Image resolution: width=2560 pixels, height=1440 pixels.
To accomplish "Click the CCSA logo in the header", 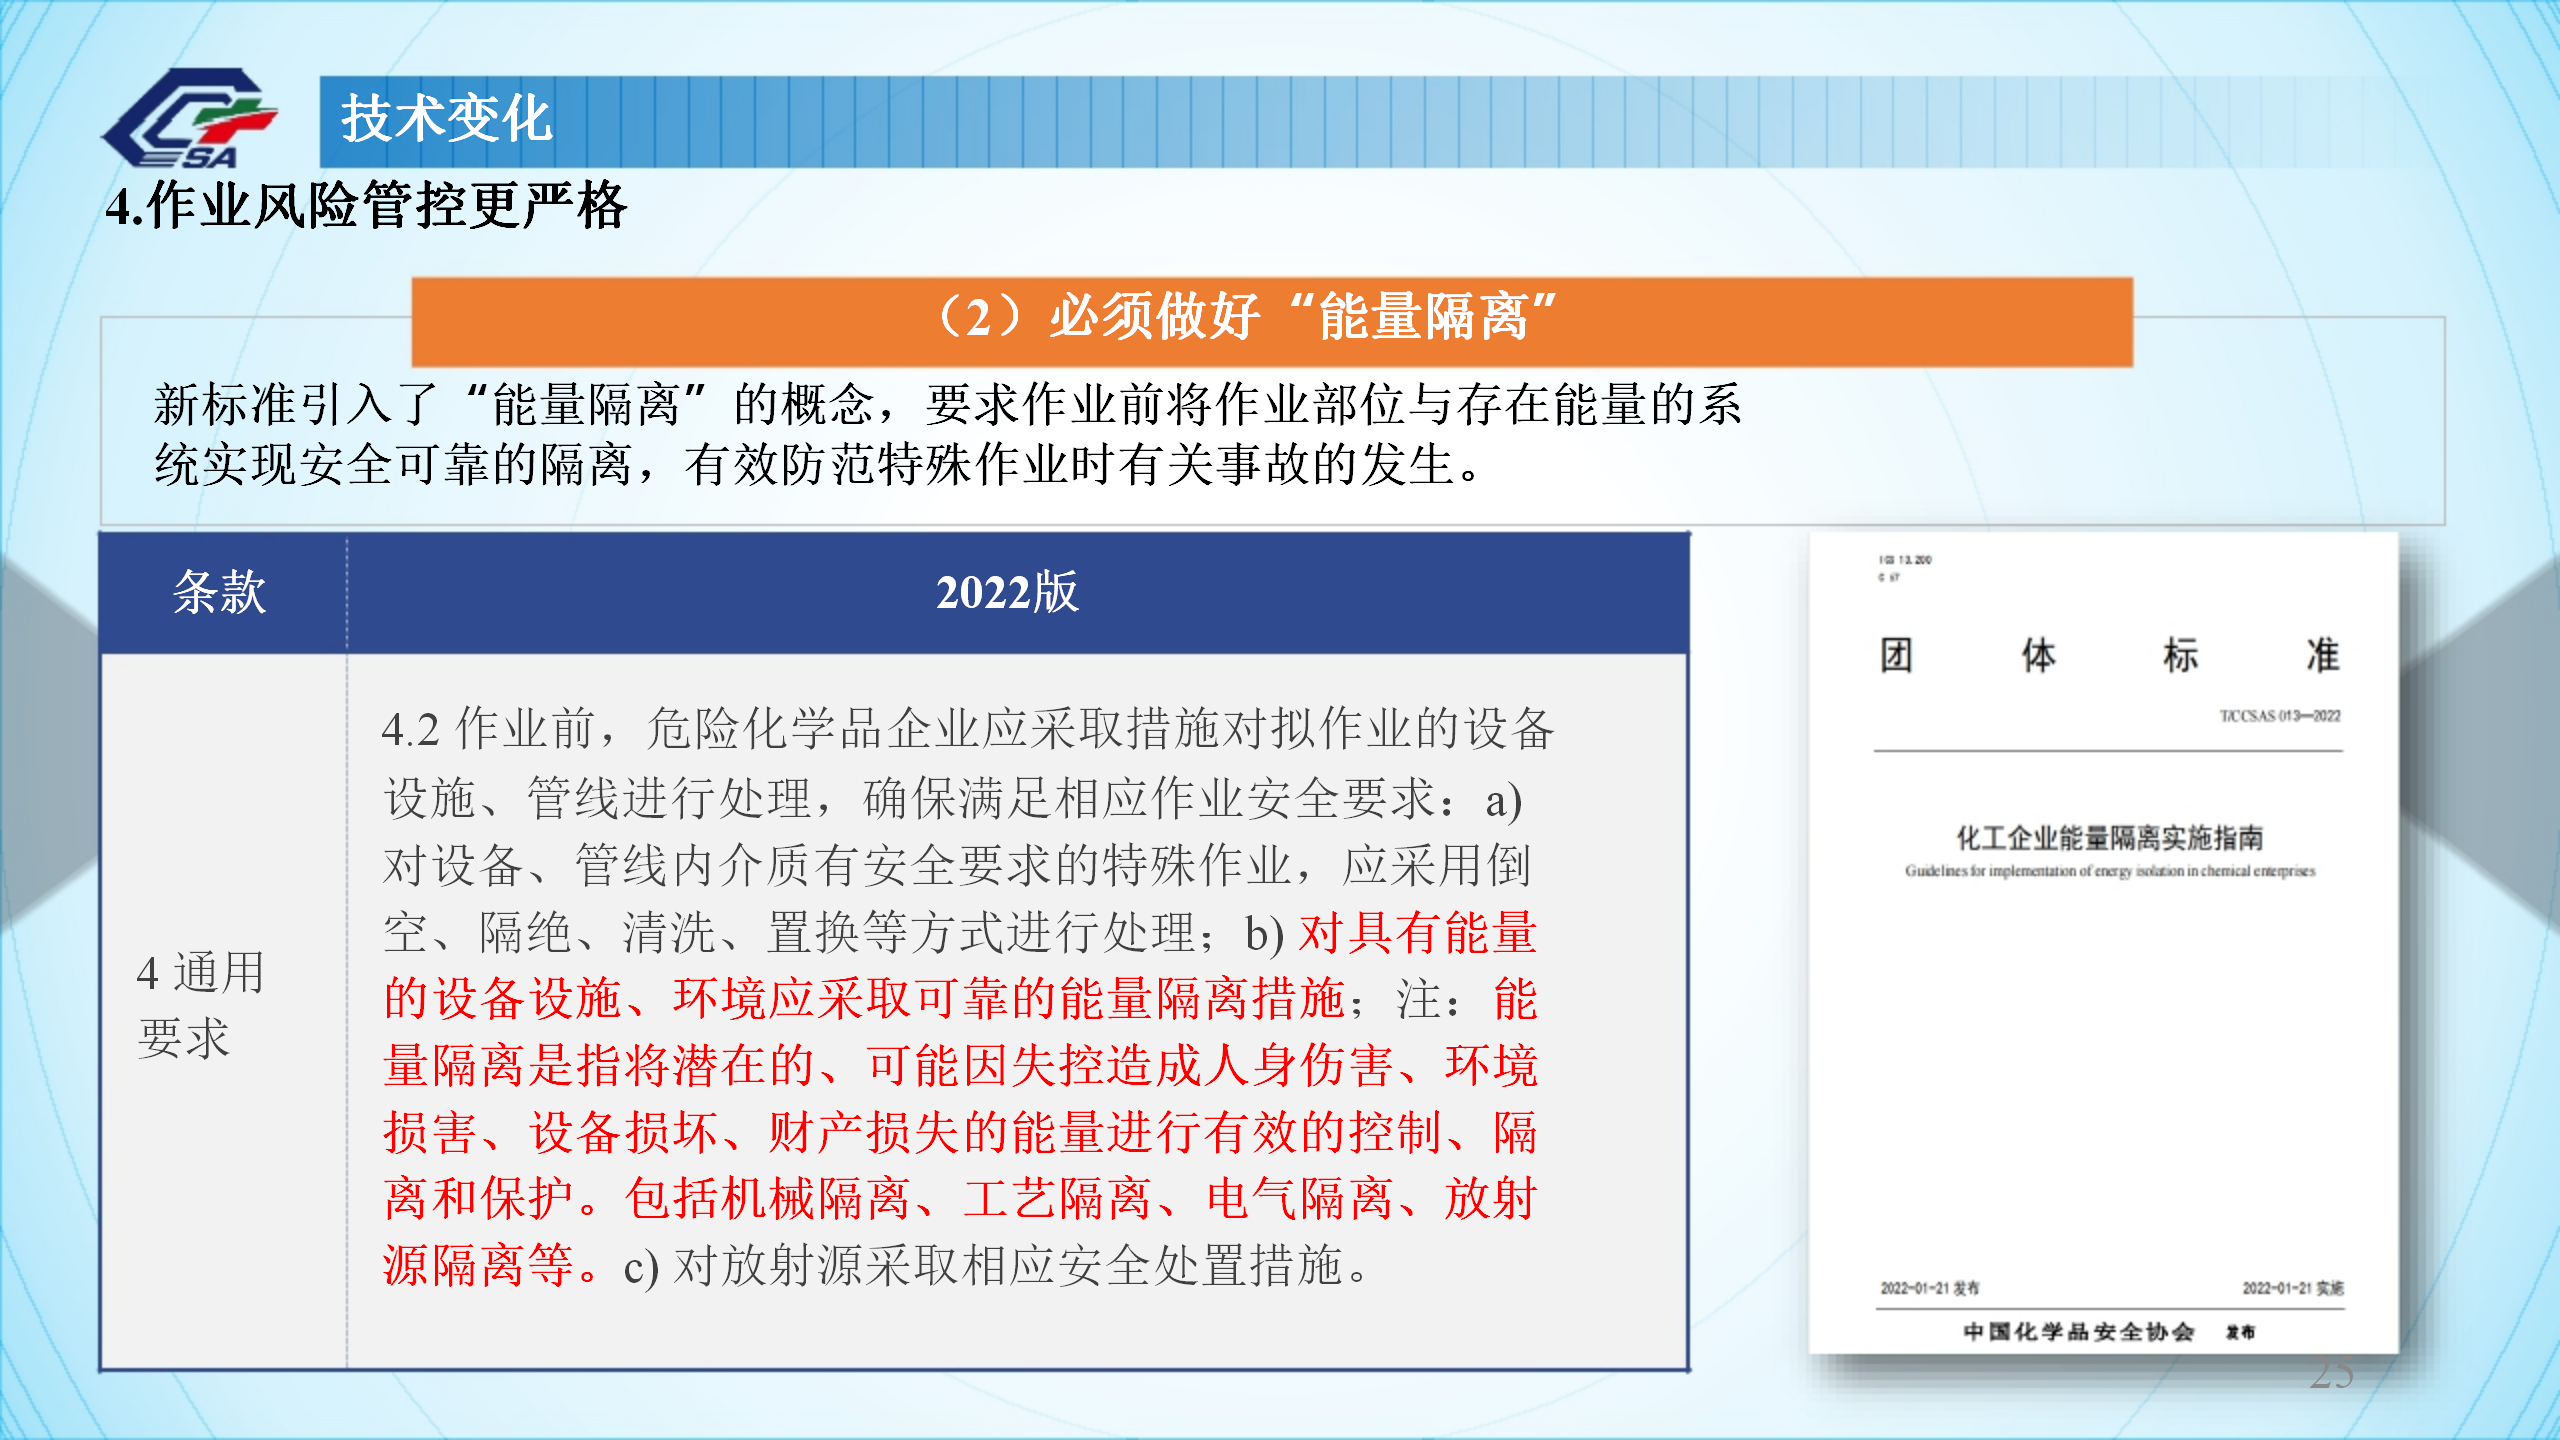I will 189,118.
